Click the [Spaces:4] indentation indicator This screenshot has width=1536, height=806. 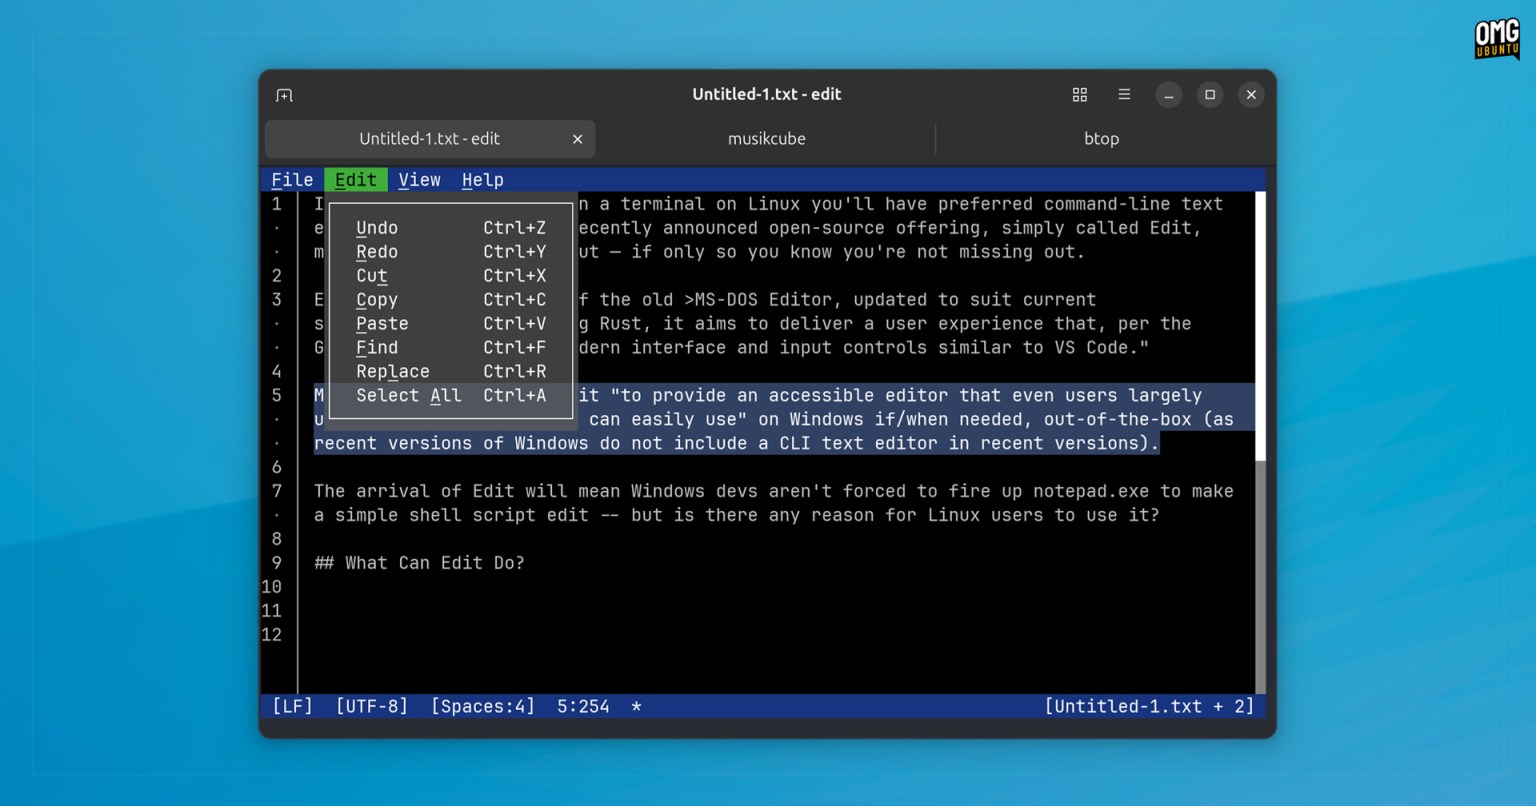click(483, 706)
